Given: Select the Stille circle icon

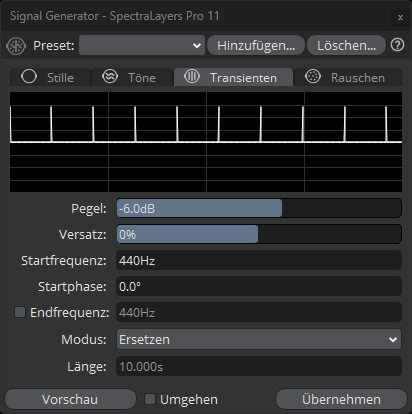Looking at the screenshot, I should click(x=29, y=76).
